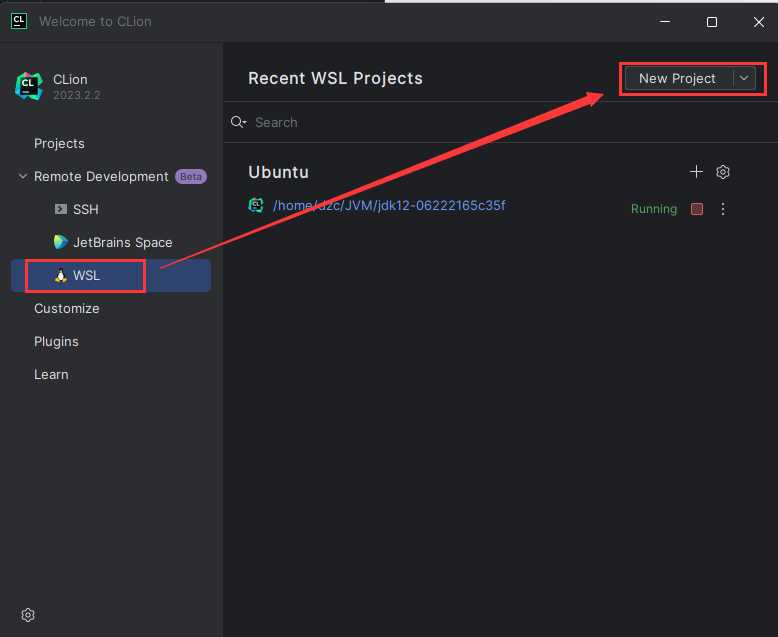Select SSH remote development
The height and width of the screenshot is (637, 778).
point(85,209)
